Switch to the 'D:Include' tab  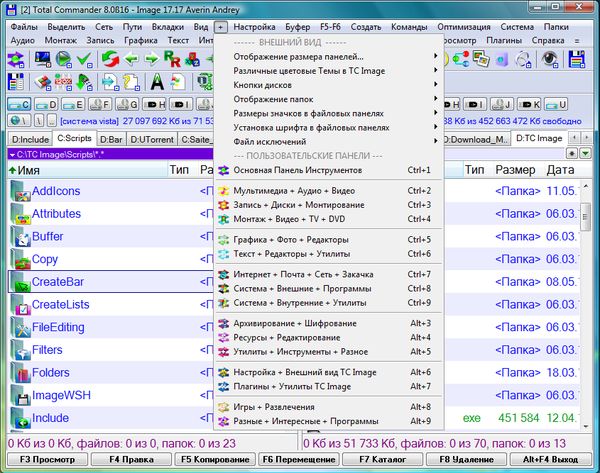tap(30, 139)
